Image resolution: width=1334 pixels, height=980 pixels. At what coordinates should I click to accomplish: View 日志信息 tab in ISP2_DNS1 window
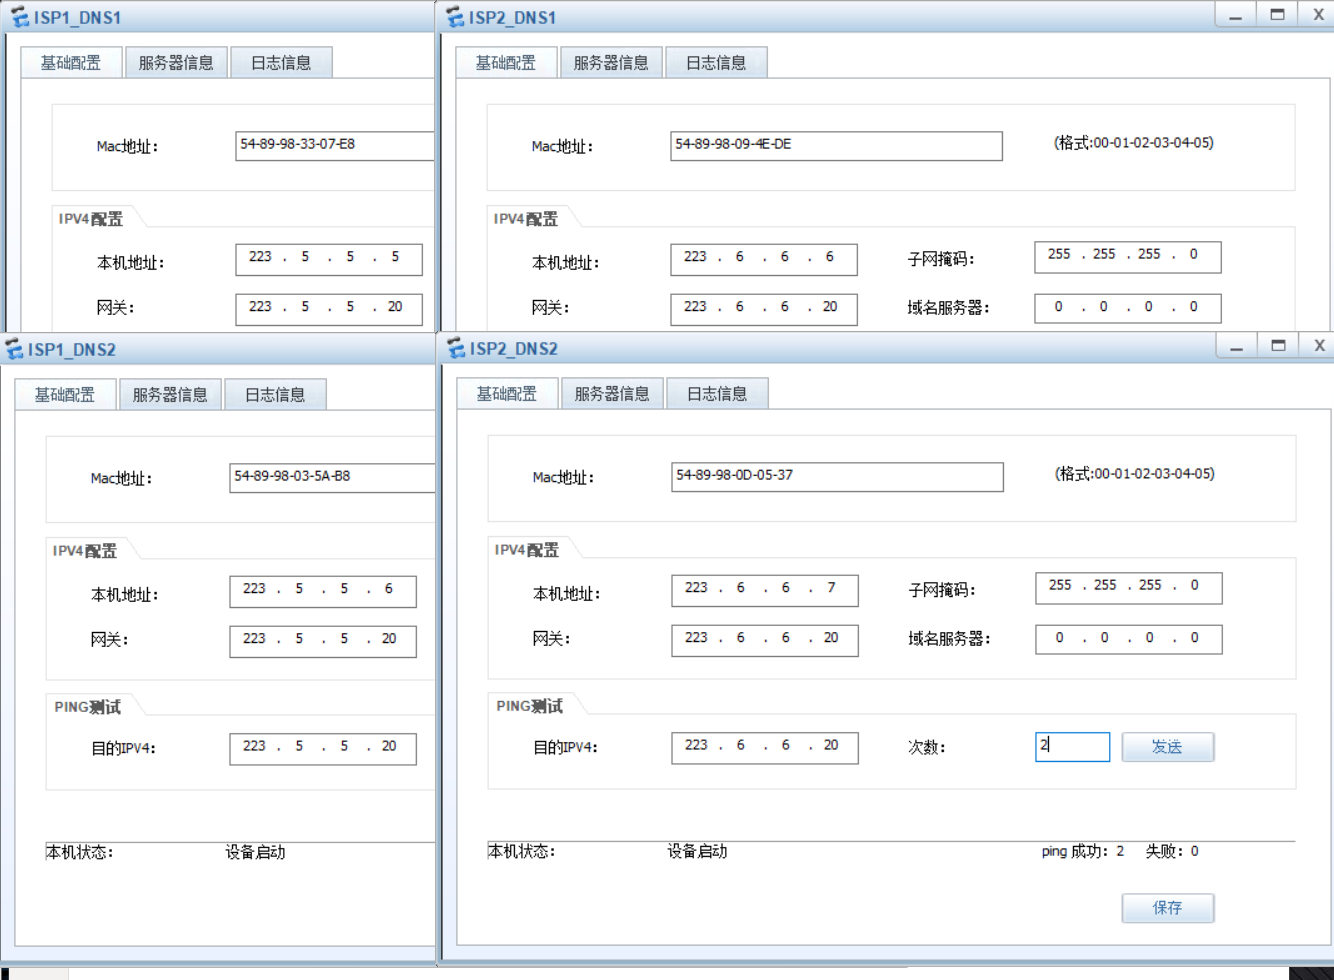(x=716, y=62)
